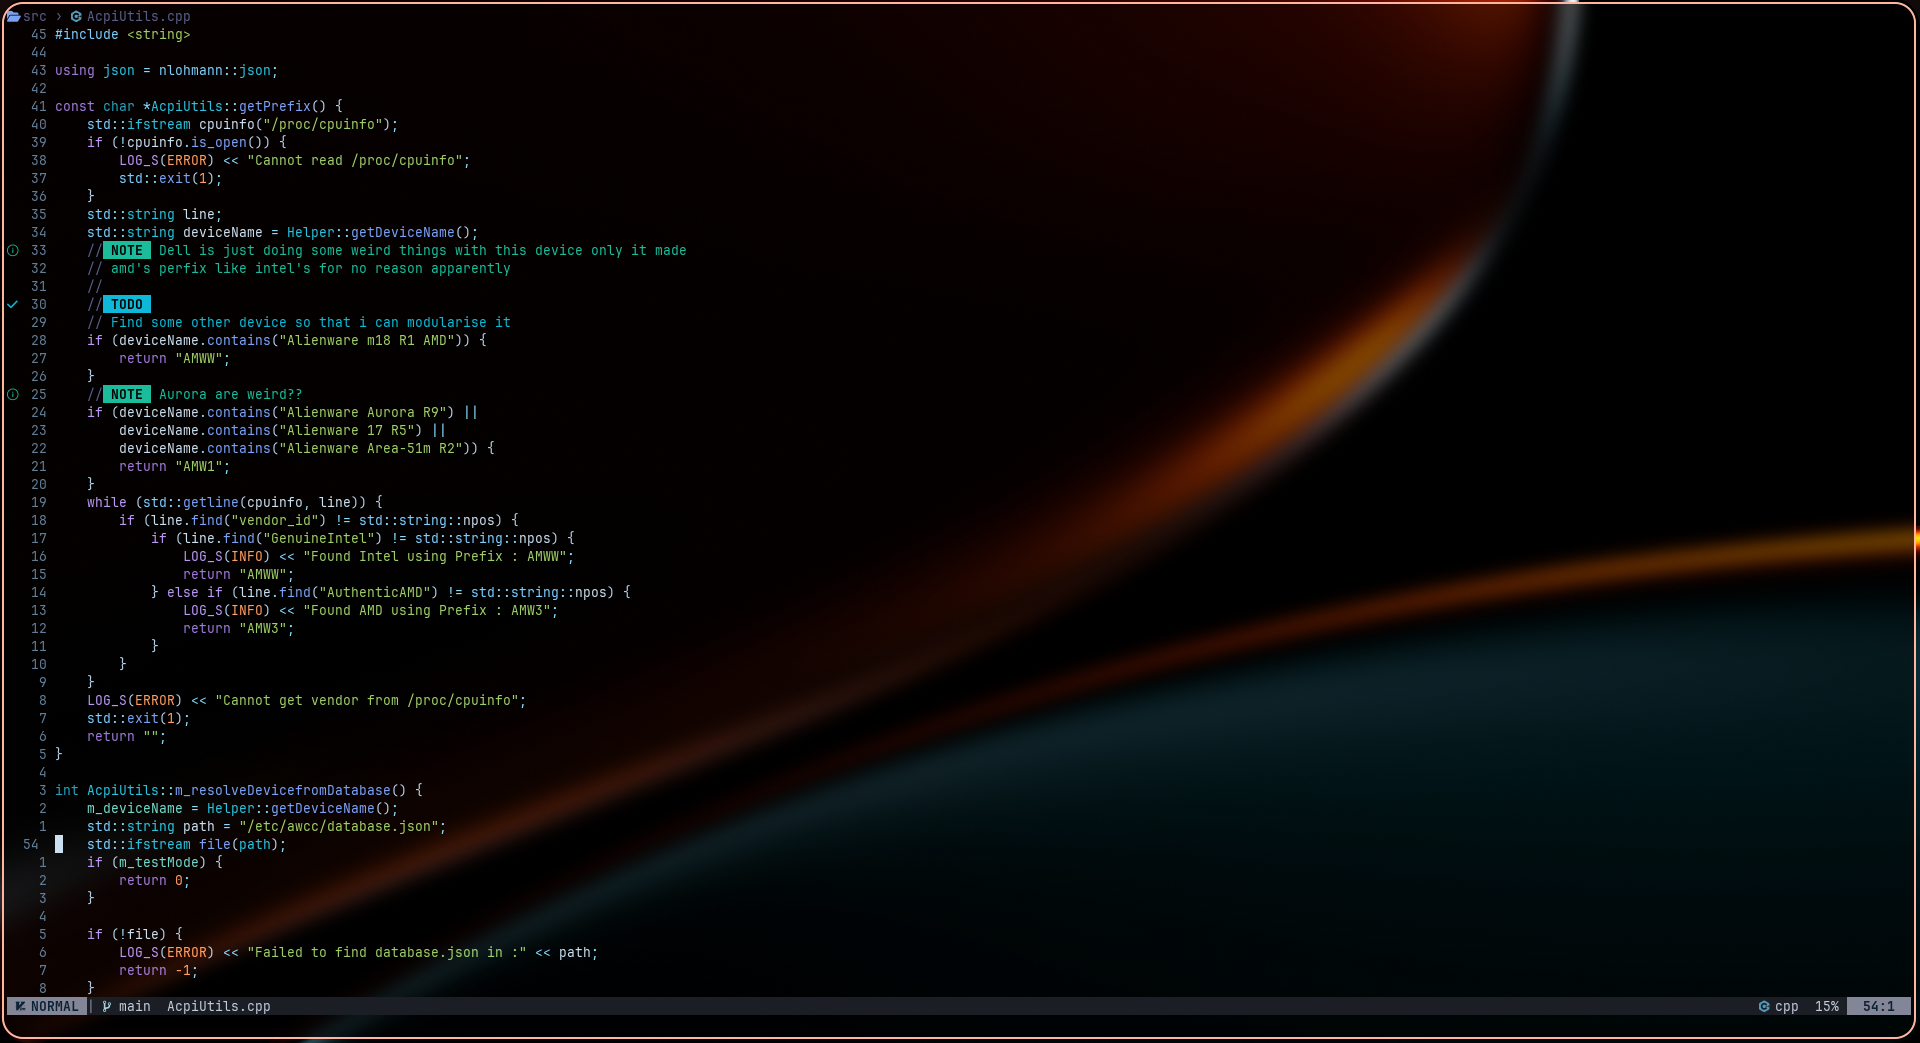Viewport: 1920px width, 1043px height.
Task: Click the NOTE badge about Dell
Action: pyautogui.click(x=127, y=251)
